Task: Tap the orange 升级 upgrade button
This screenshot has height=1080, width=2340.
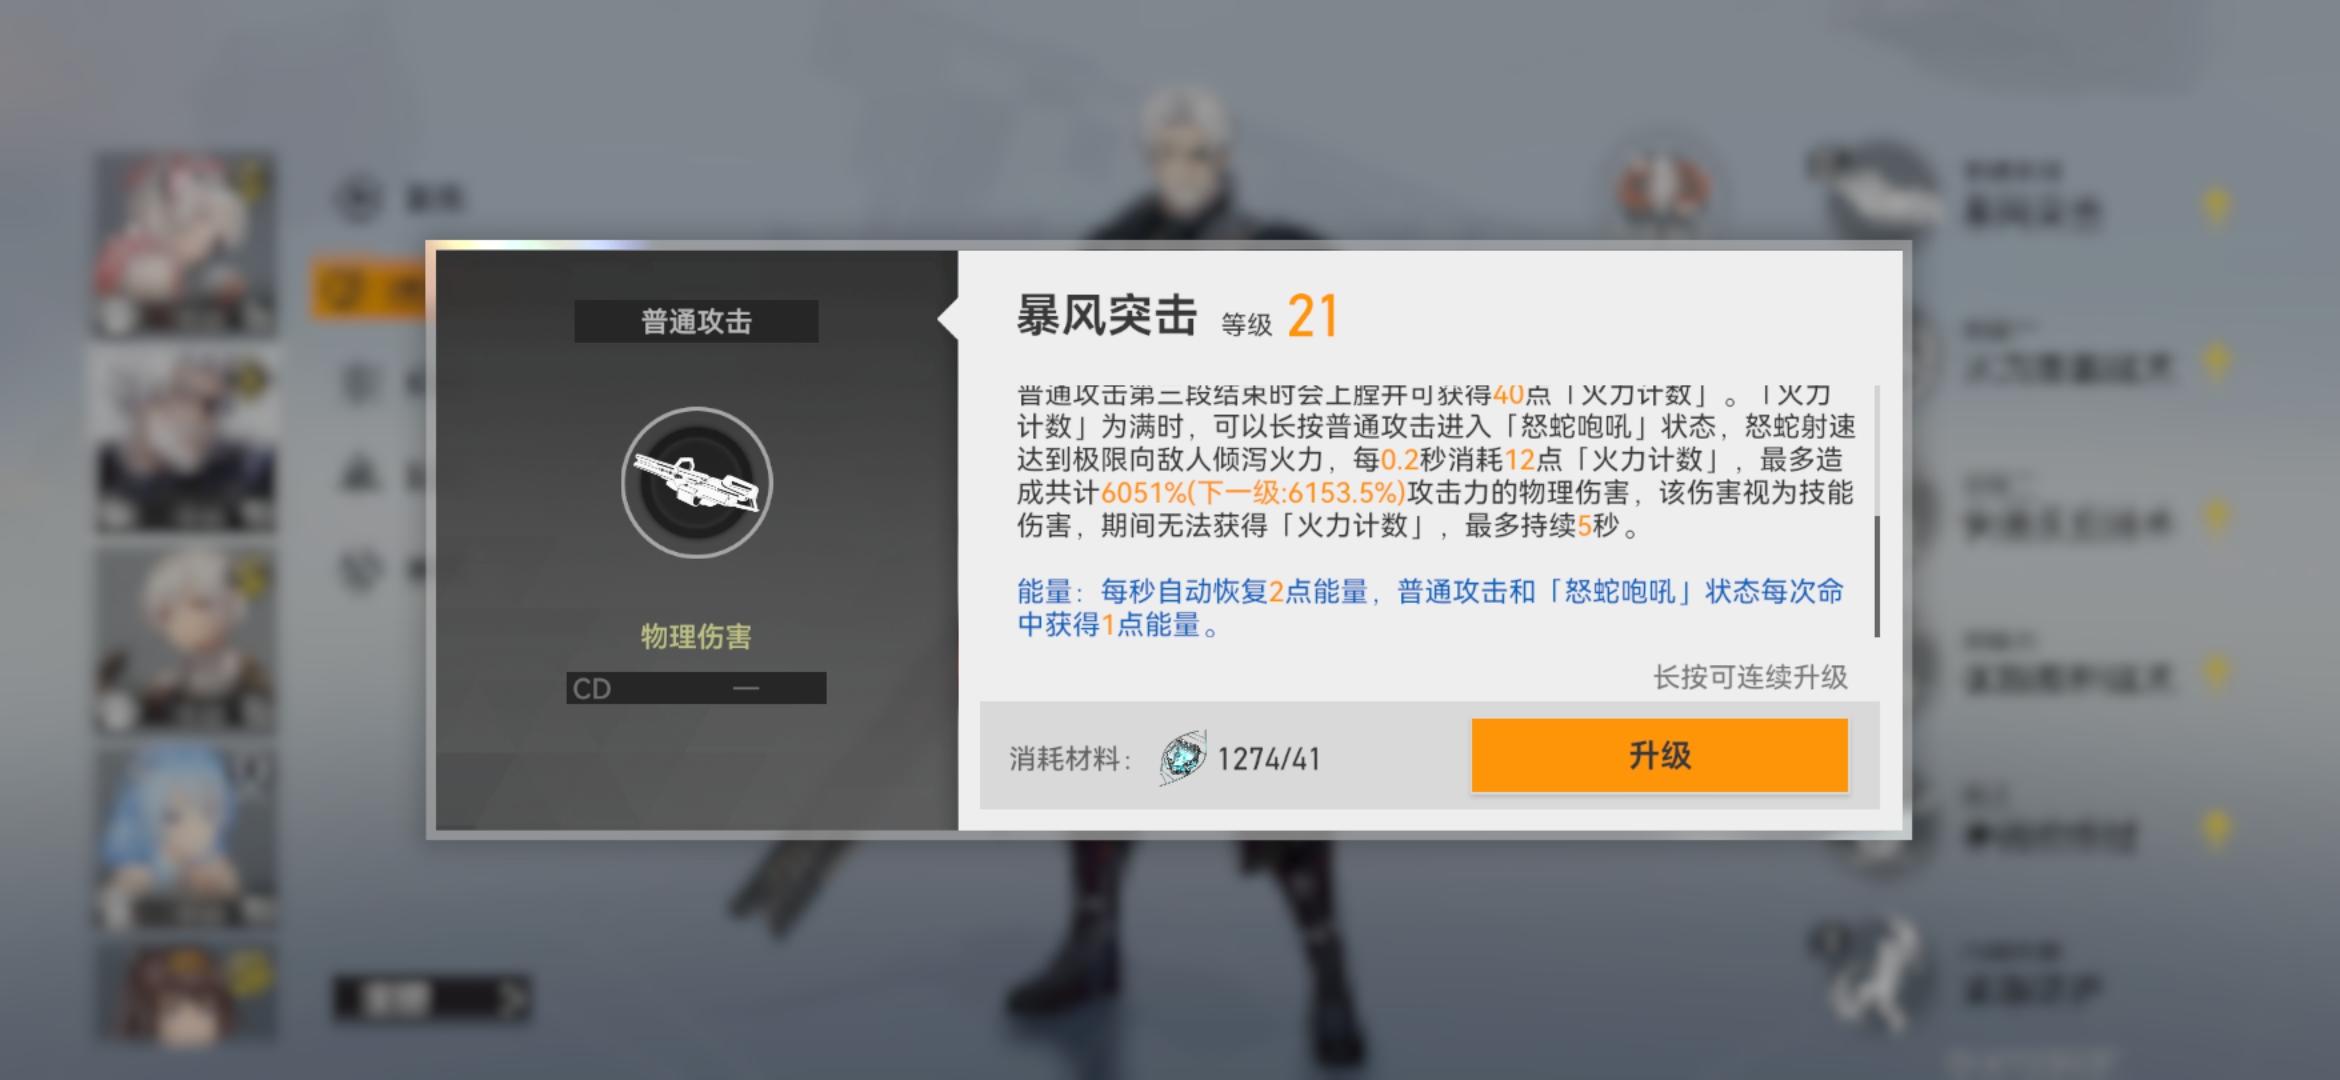Action: tap(1659, 755)
